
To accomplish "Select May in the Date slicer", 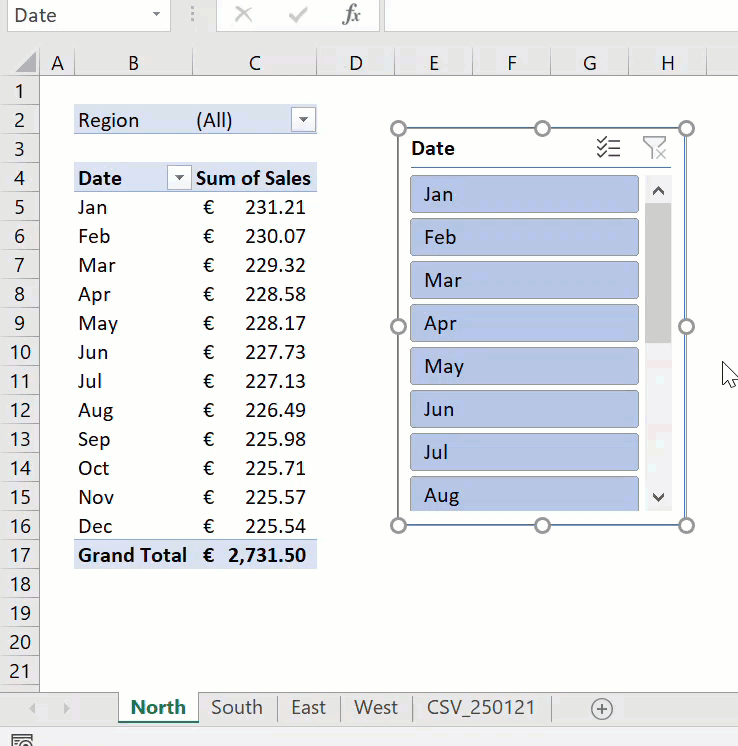I will click(524, 366).
